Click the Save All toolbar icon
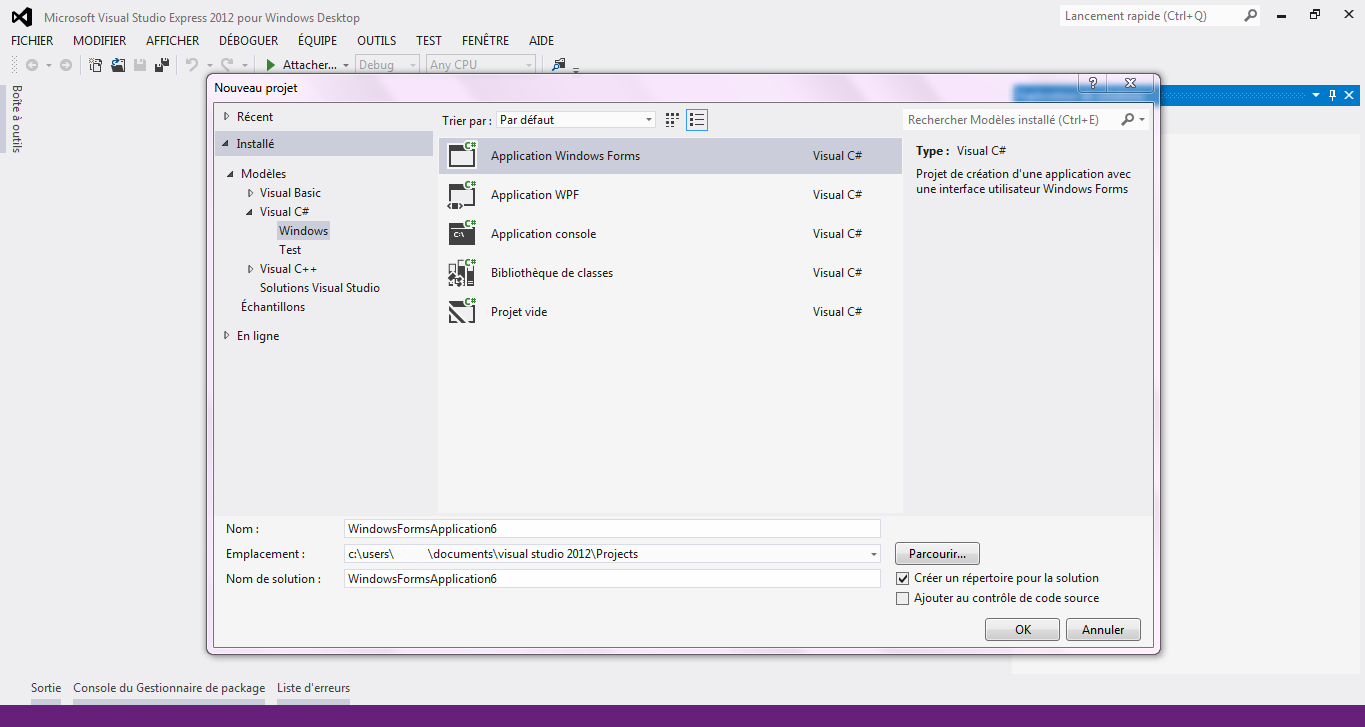The height and width of the screenshot is (727, 1365). coord(162,65)
